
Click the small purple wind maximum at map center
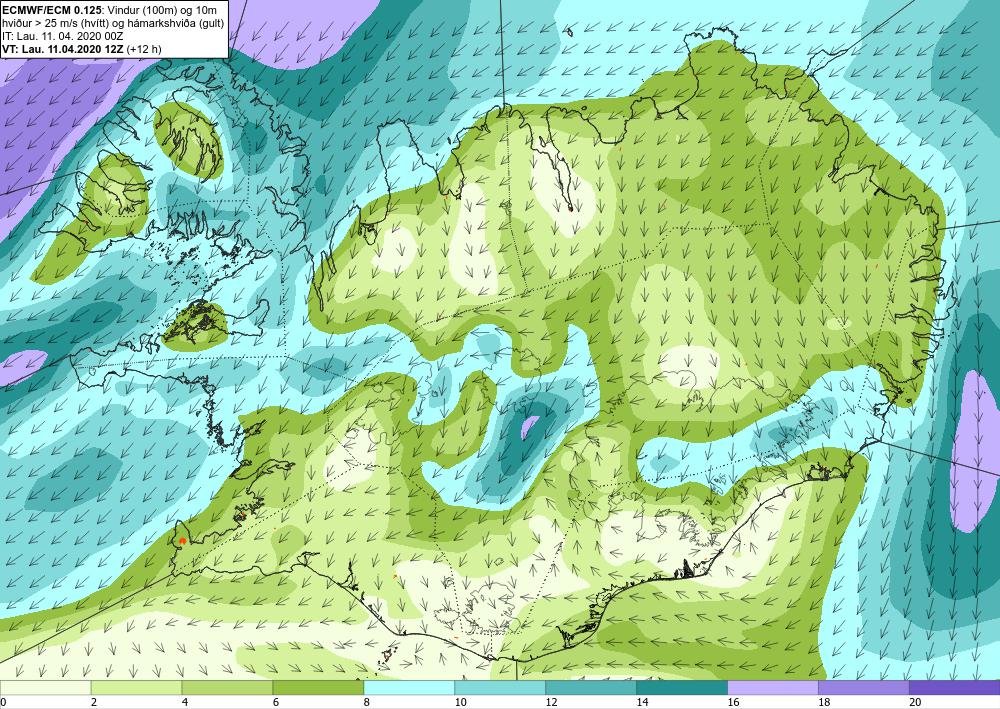click(529, 427)
